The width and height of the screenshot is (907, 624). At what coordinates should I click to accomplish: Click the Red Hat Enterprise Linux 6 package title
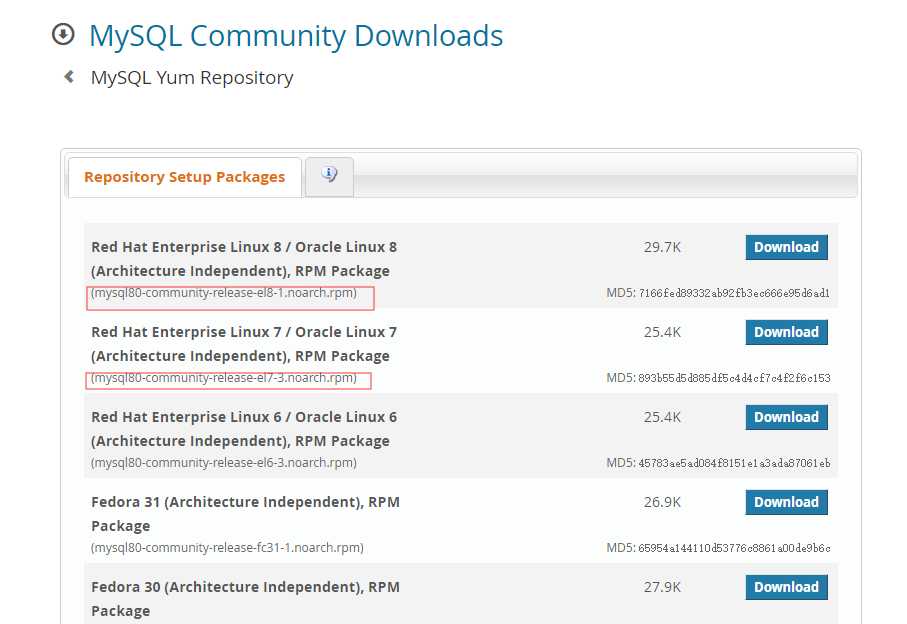click(x=244, y=429)
